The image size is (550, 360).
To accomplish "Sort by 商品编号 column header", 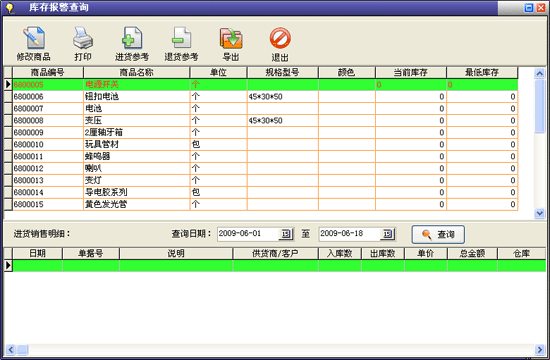I will tap(48, 73).
